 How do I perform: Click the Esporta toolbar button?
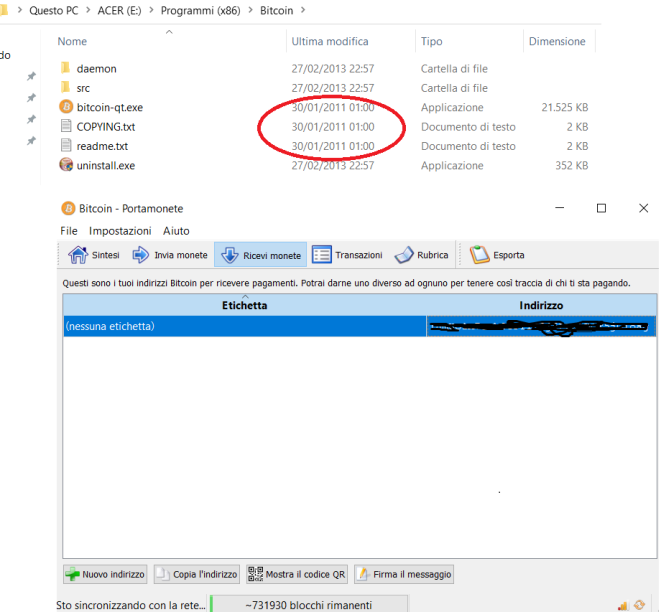(x=497, y=255)
